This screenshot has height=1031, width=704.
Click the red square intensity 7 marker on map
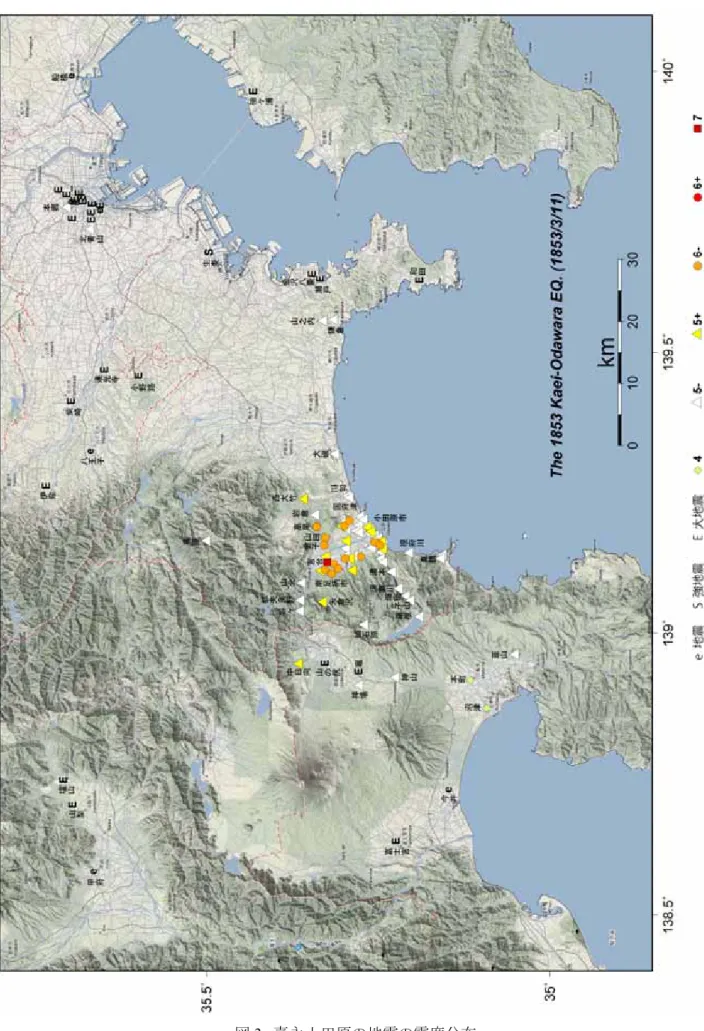[327, 562]
